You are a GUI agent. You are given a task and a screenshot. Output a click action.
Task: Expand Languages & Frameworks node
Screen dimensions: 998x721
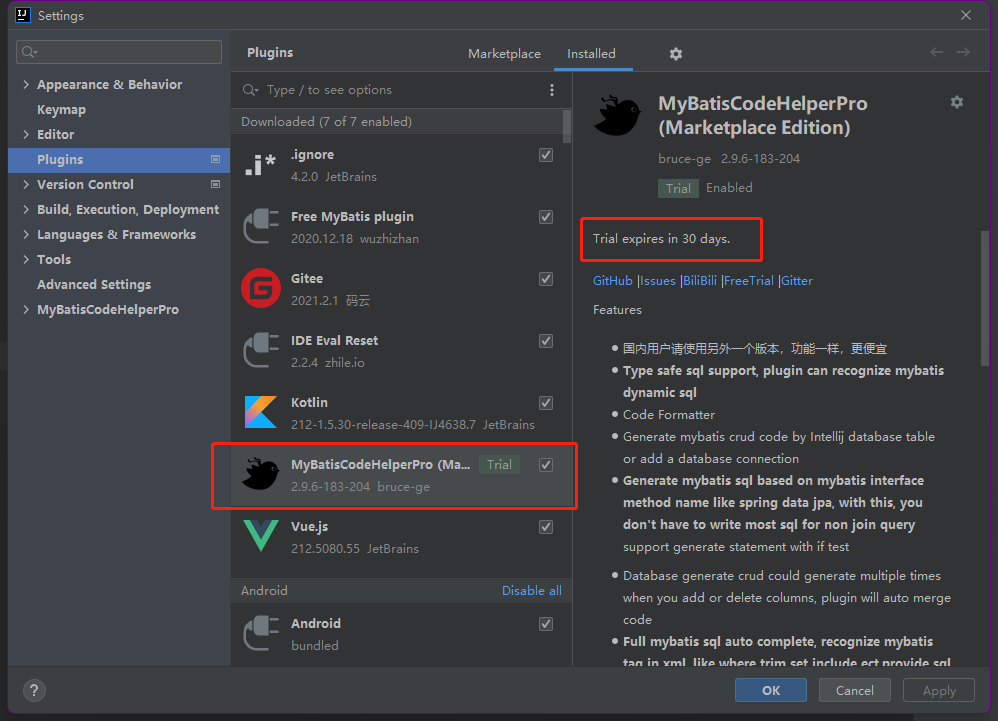tap(26, 234)
